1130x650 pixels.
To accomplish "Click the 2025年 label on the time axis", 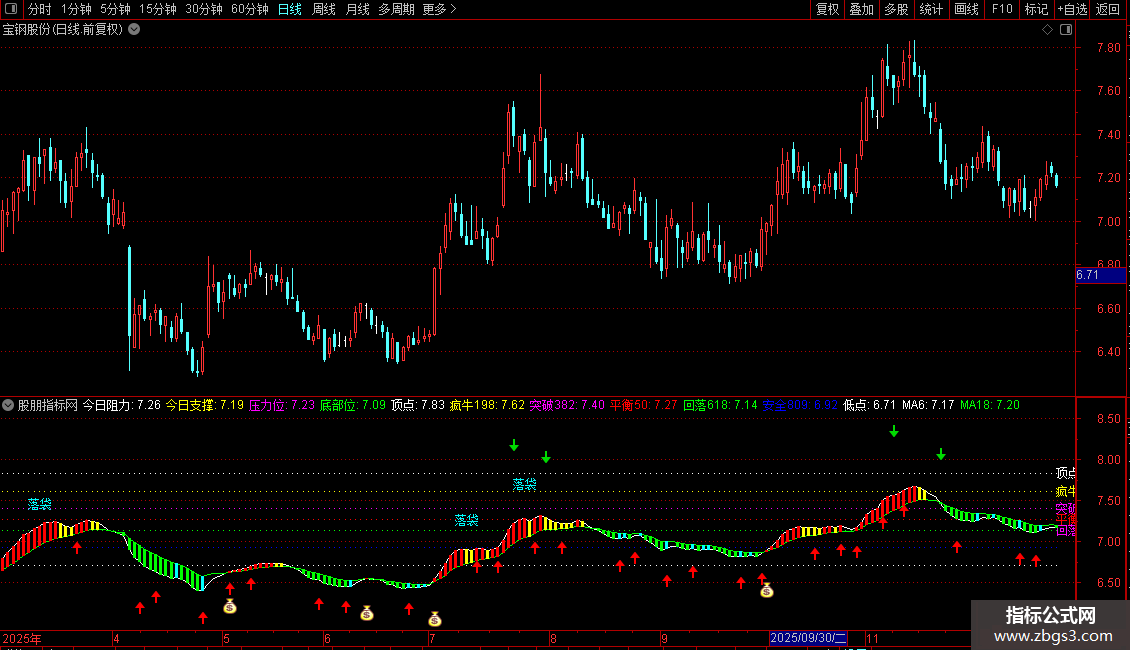I will [22, 638].
